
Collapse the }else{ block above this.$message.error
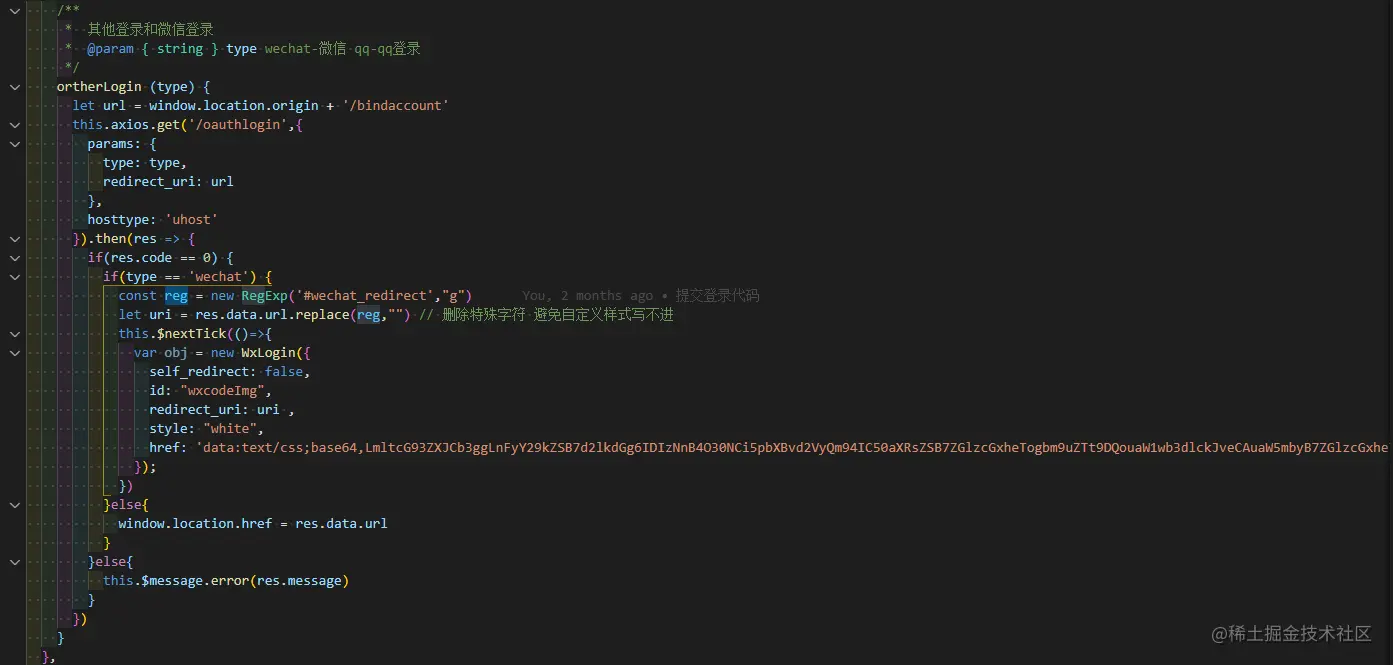[14, 561]
